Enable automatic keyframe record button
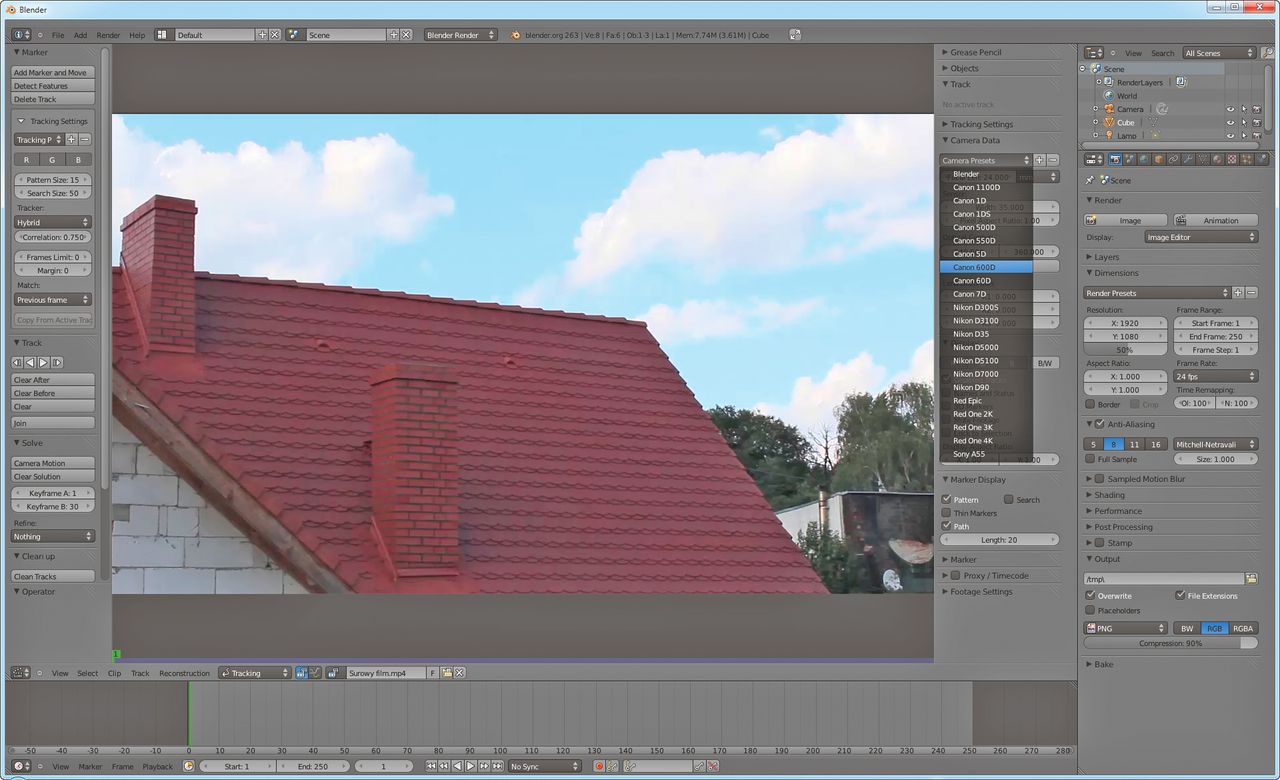1280x780 pixels. 599,766
